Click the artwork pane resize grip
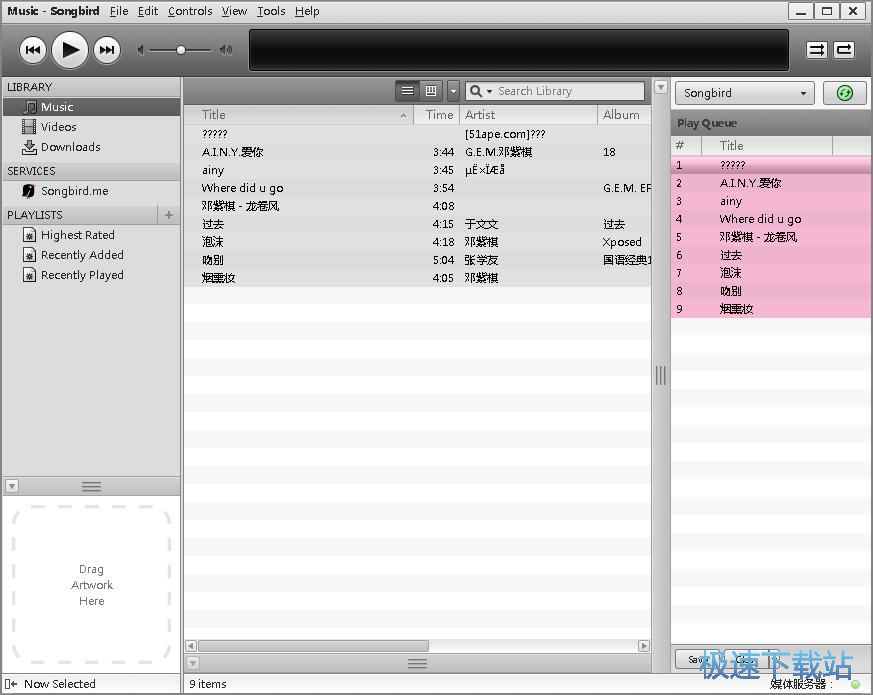 pyautogui.click(x=91, y=487)
